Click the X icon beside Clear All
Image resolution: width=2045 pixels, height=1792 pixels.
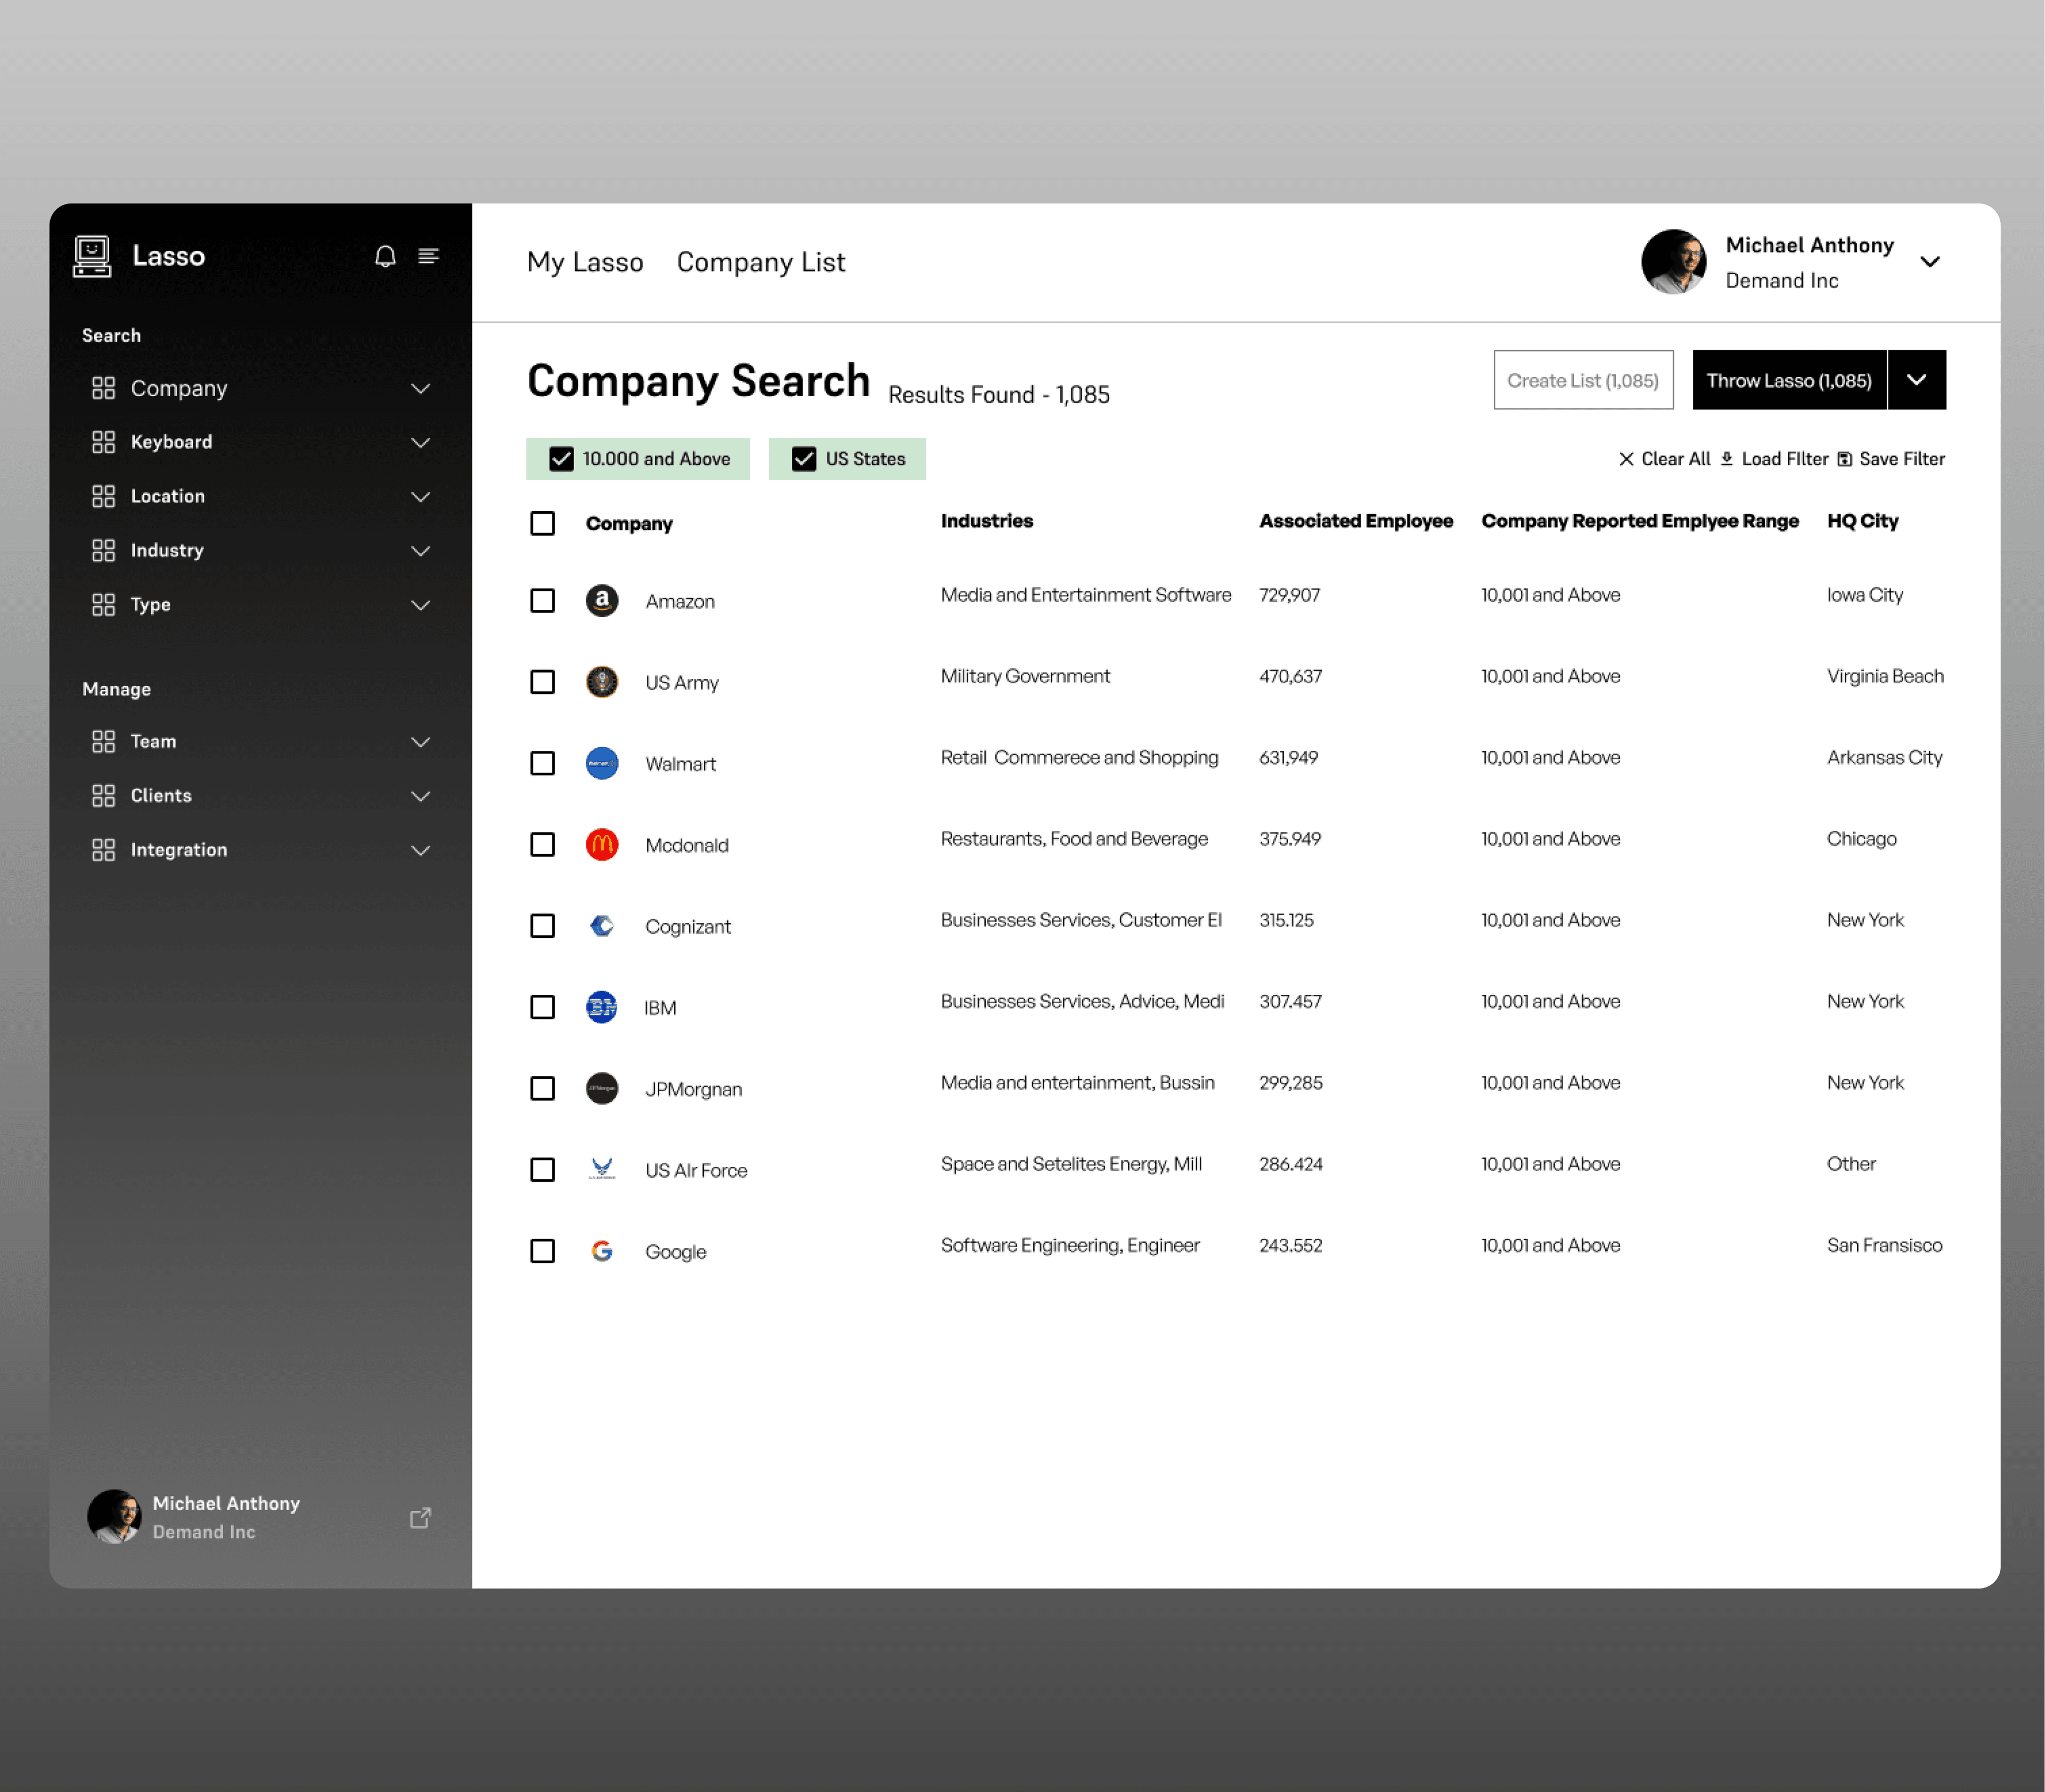click(1626, 459)
